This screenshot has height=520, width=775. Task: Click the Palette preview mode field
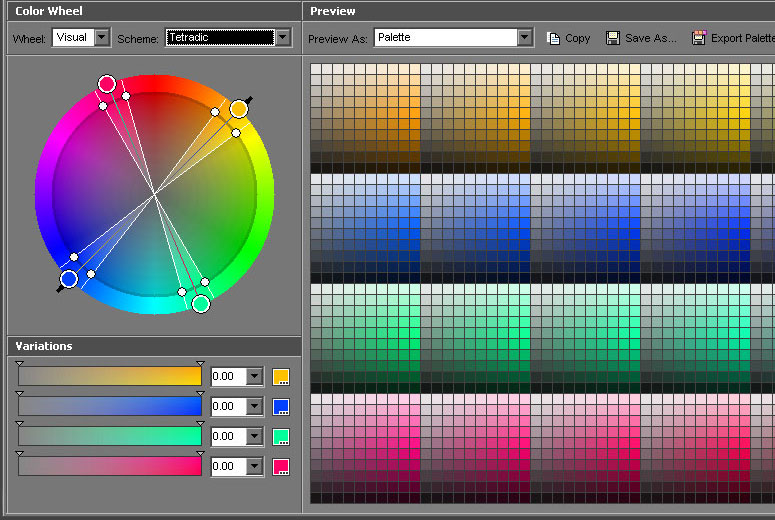(446, 37)
